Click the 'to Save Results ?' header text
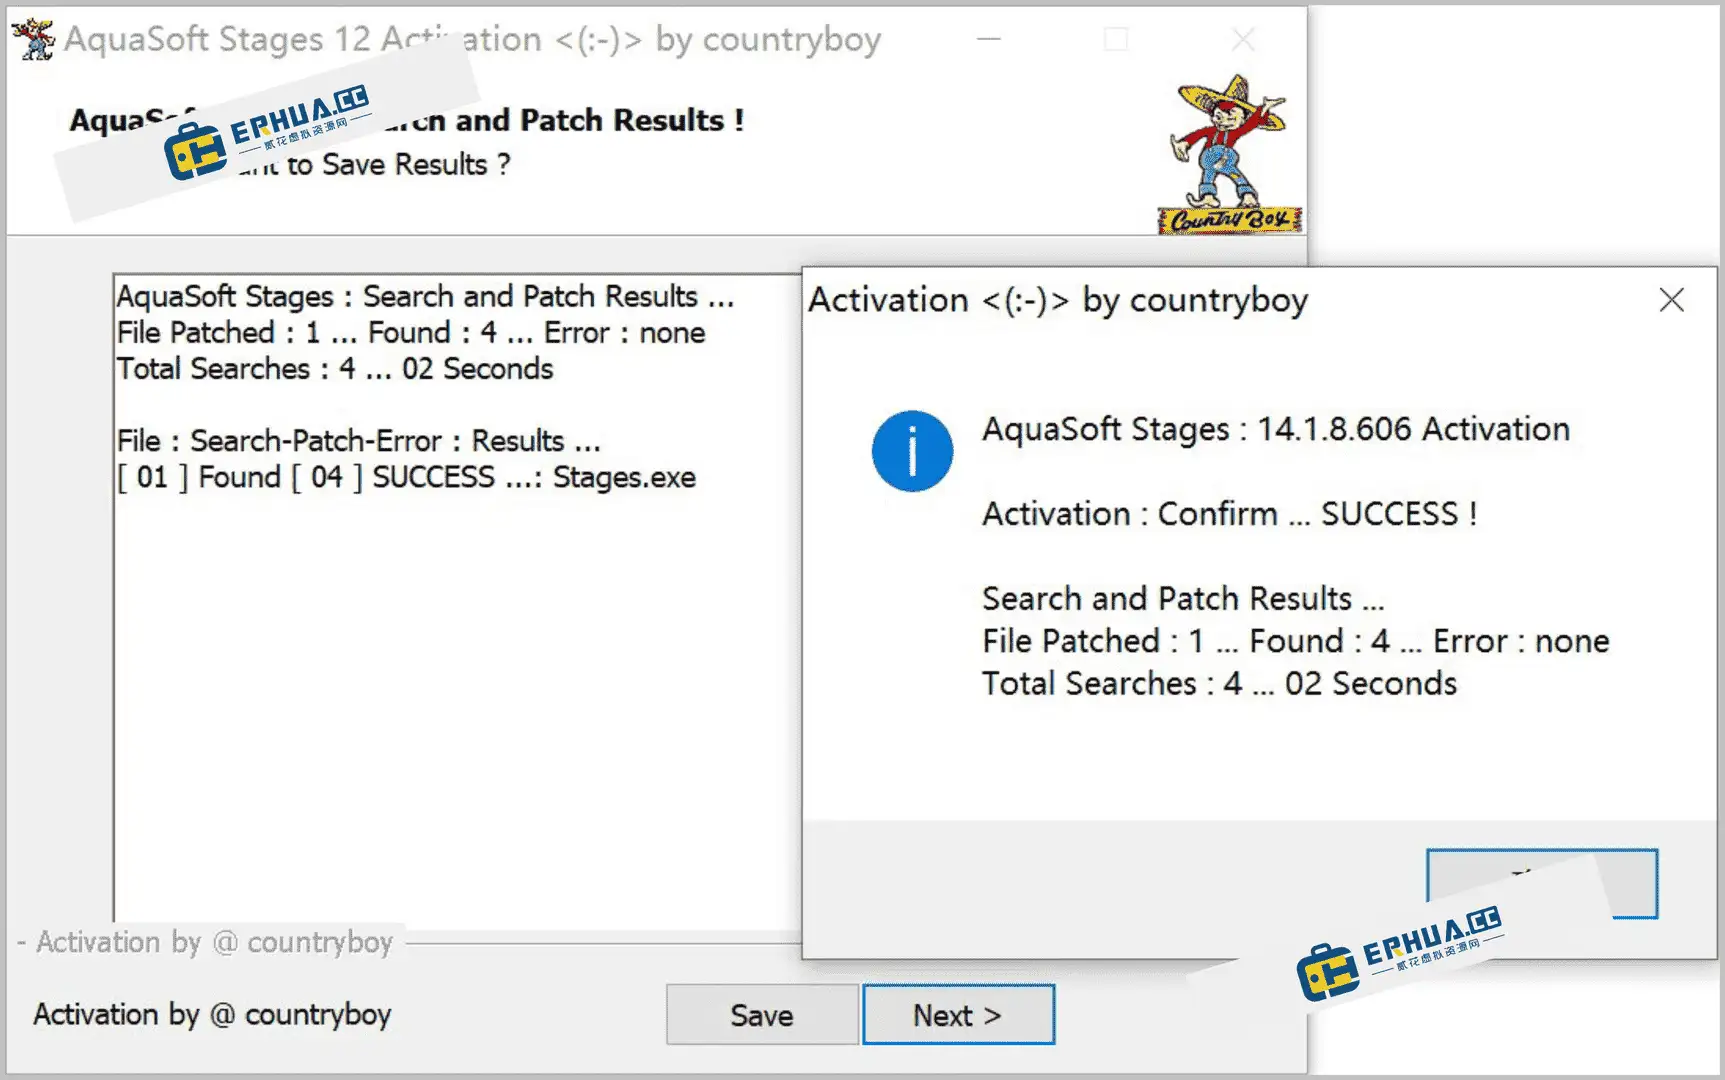The image size is (1725, 1080). point(398,164)
